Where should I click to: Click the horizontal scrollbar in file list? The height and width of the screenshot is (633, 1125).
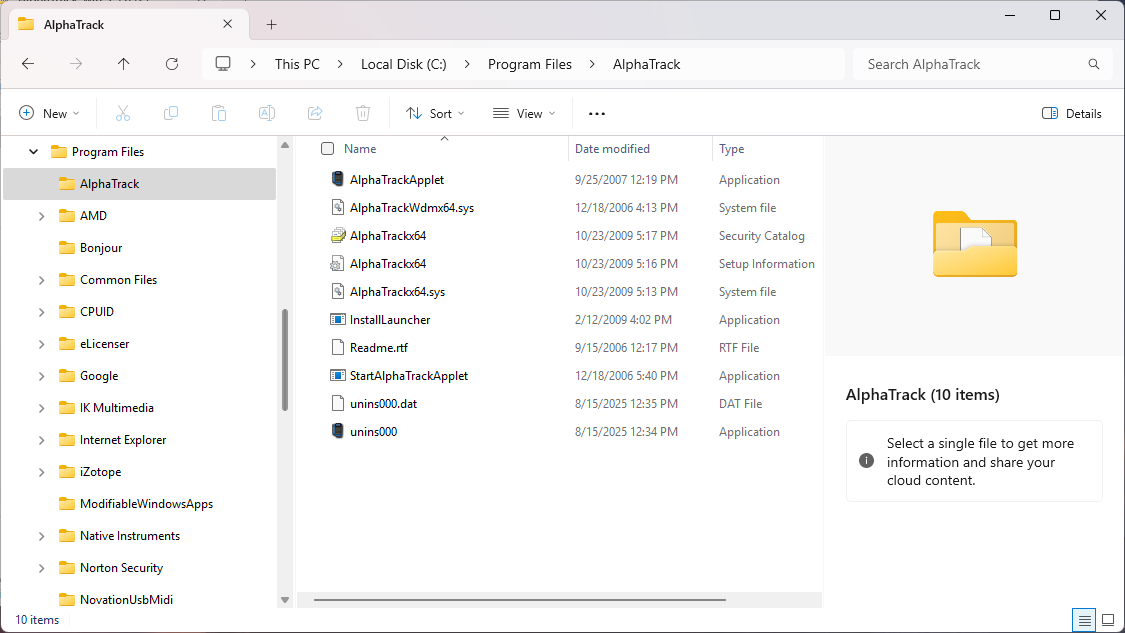tap(519, 600)
